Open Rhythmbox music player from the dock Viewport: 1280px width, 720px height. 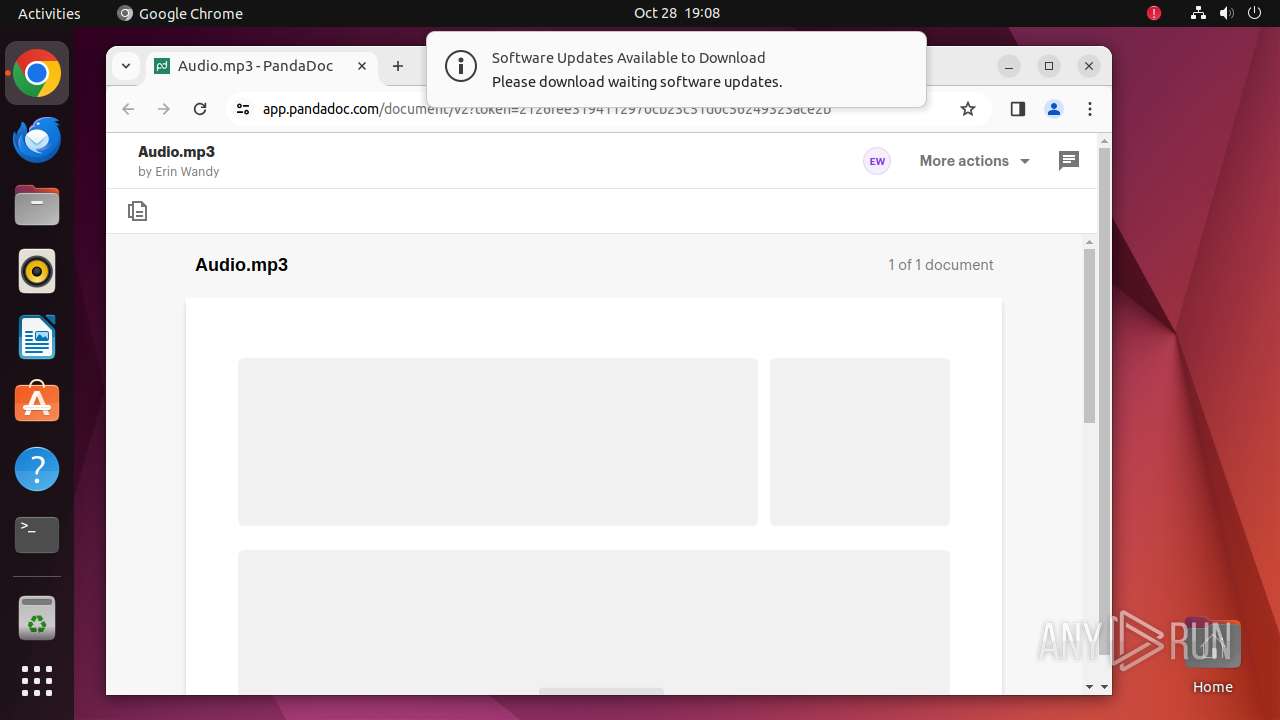[37, 271]
